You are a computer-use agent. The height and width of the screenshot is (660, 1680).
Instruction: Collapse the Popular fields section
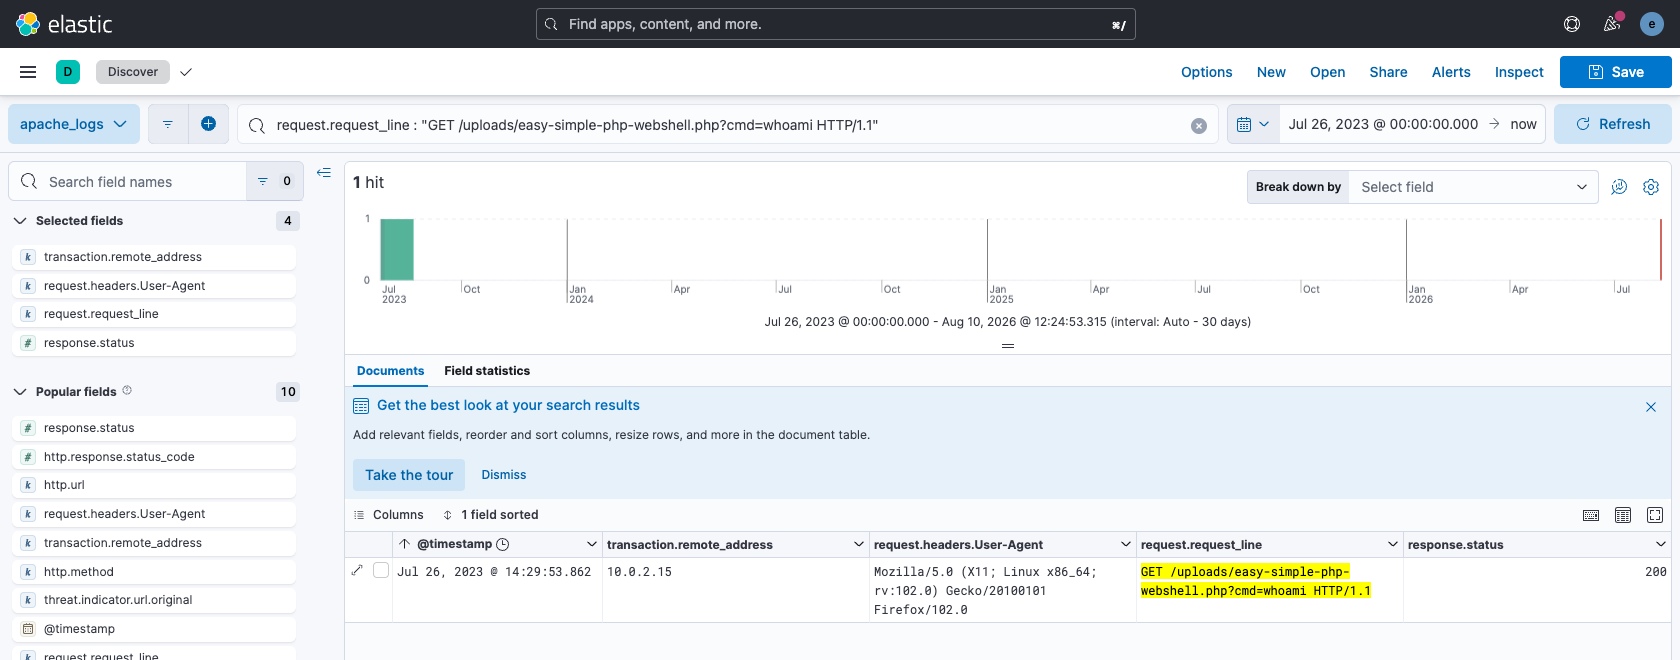pyautogui.click(x=20, y=392)
